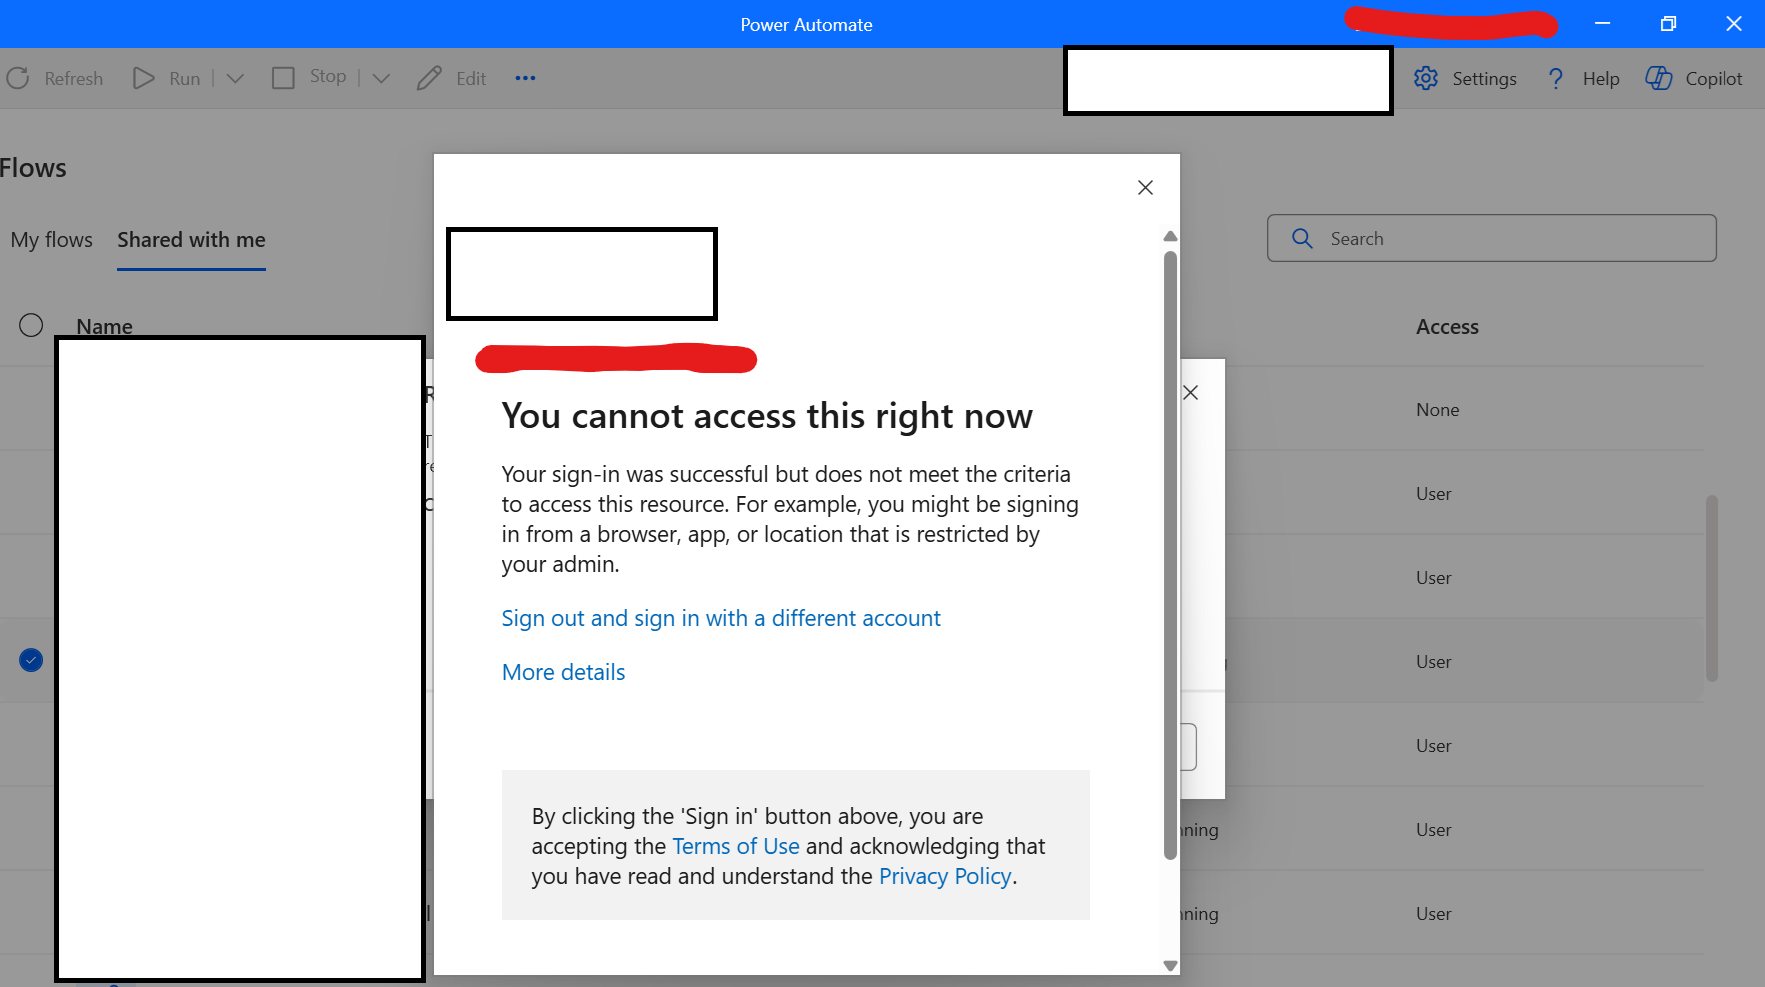
Task: Toggle the select-all circle above Name column
Action: [x=30, y=324]
